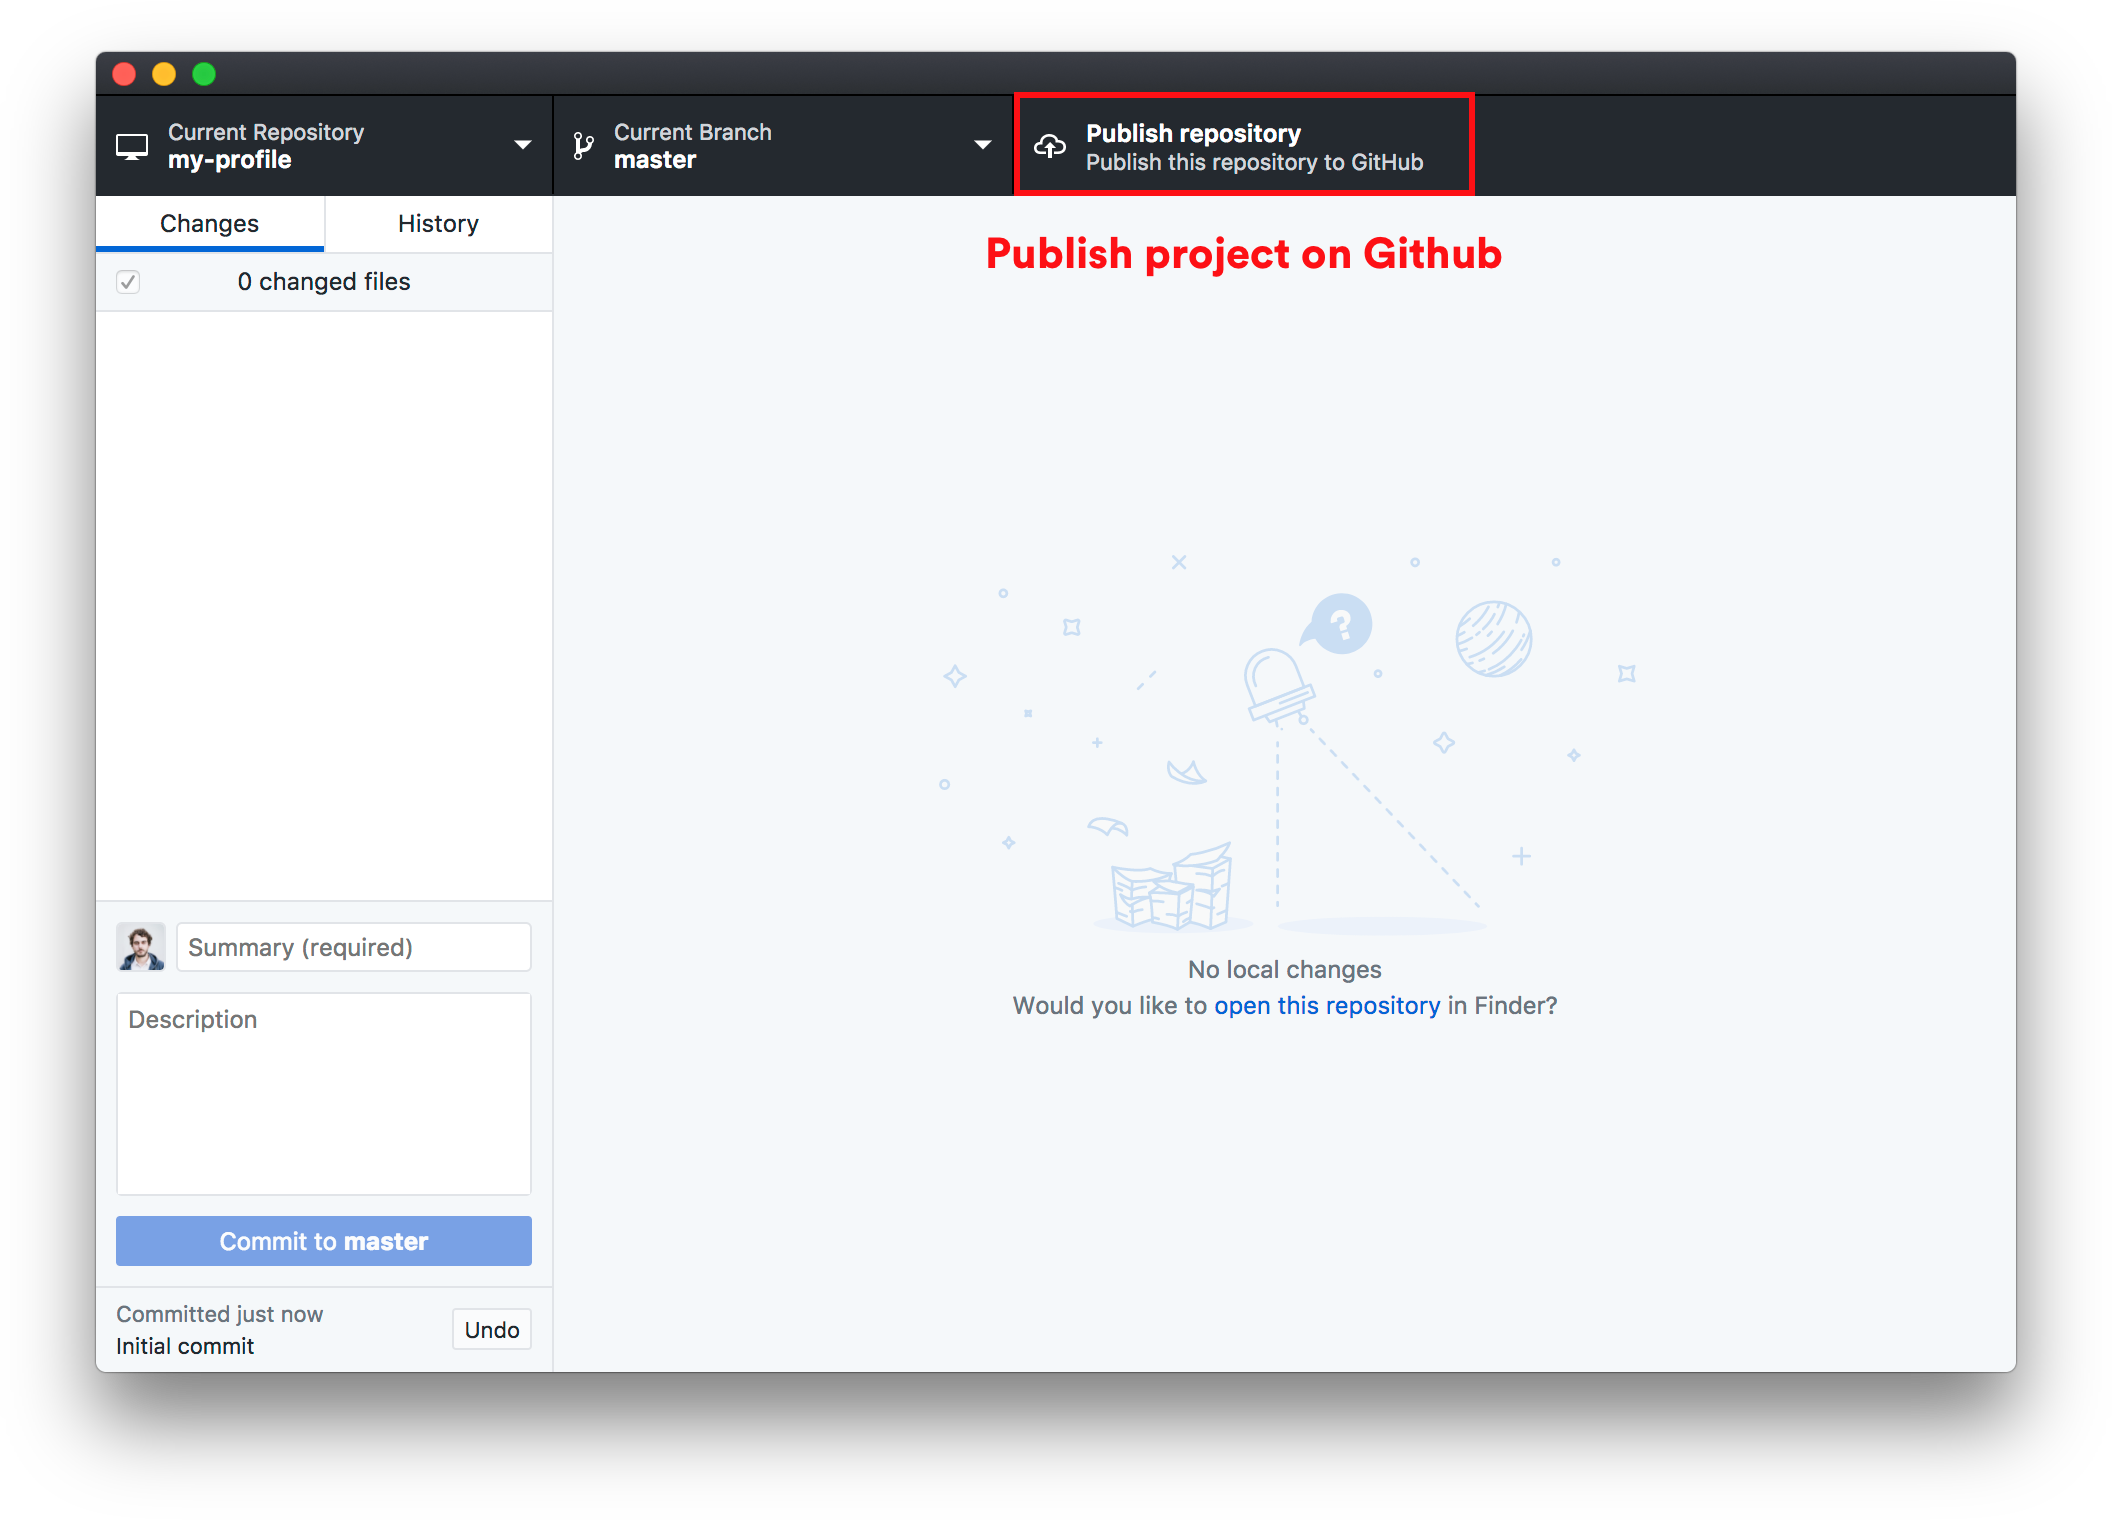Click the user avatar beside Summary field

[x=141, y=947]
